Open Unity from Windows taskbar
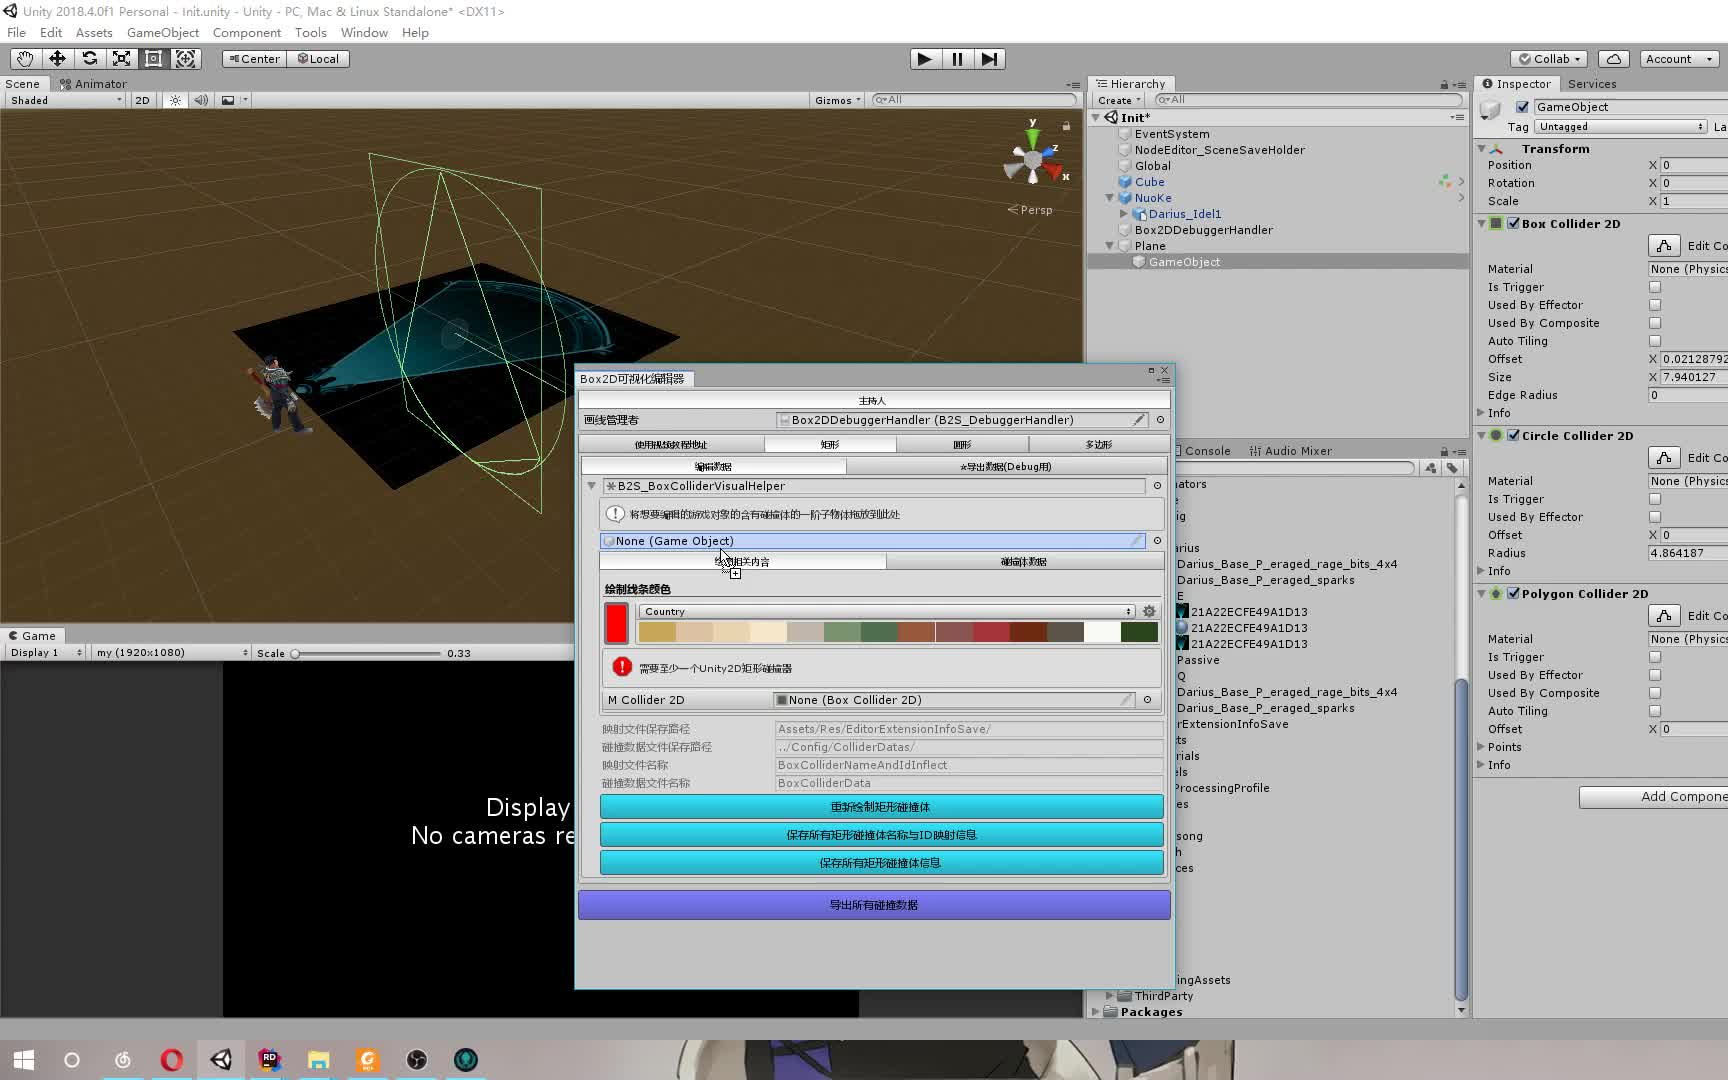Screen dimensions: 1728x1080 (x=221, y=1060)
